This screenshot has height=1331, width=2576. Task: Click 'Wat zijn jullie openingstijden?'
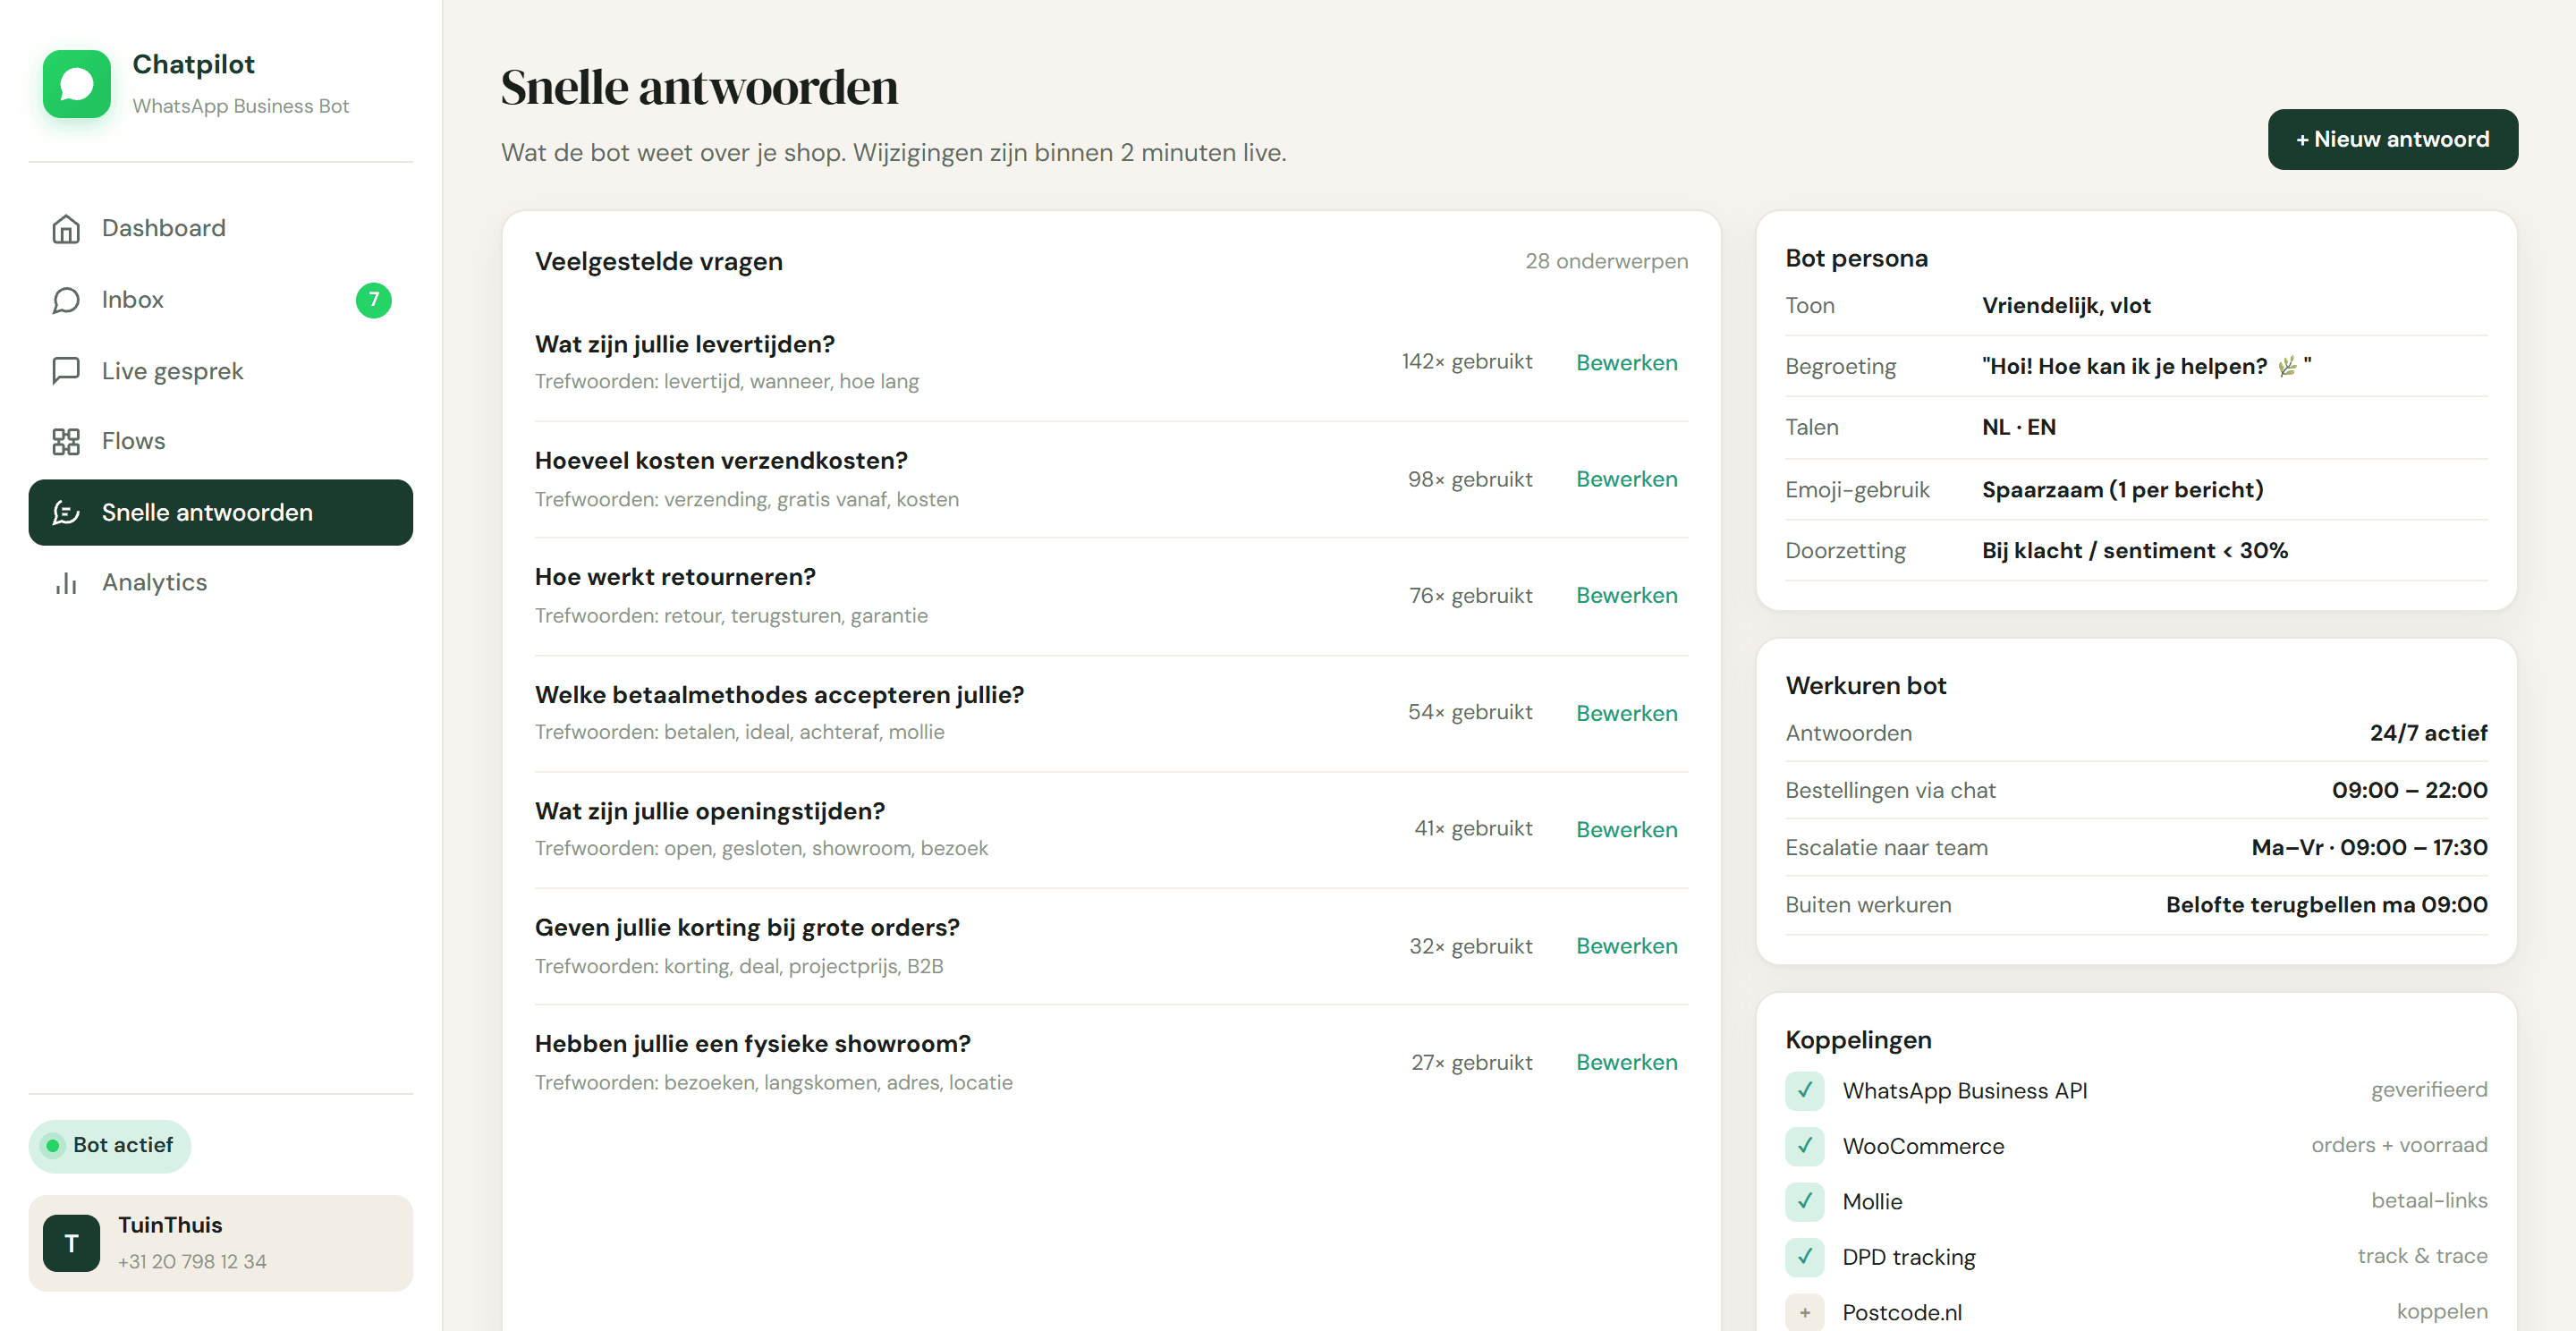(x=710, y=811)
